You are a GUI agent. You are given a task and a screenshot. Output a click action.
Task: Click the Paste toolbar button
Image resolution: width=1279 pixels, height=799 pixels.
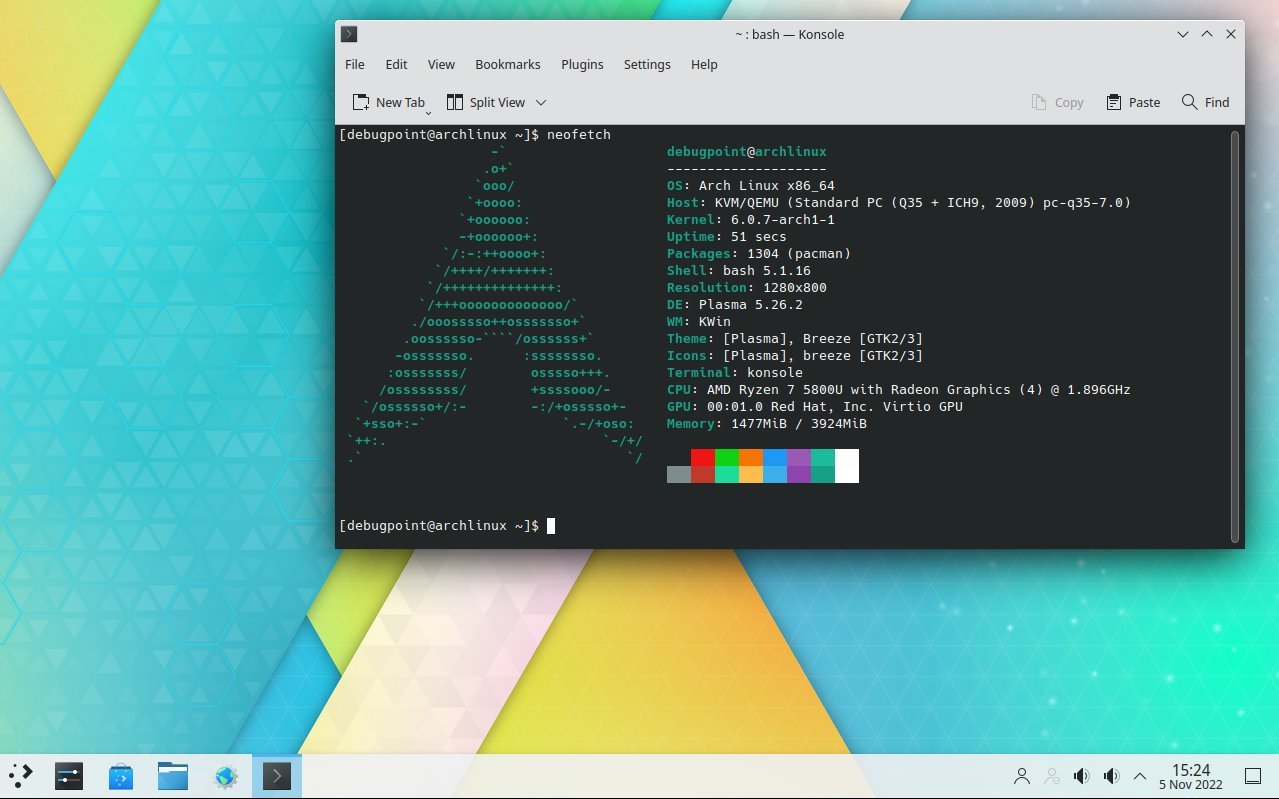pyautogui.click(x=1133, y=102)
